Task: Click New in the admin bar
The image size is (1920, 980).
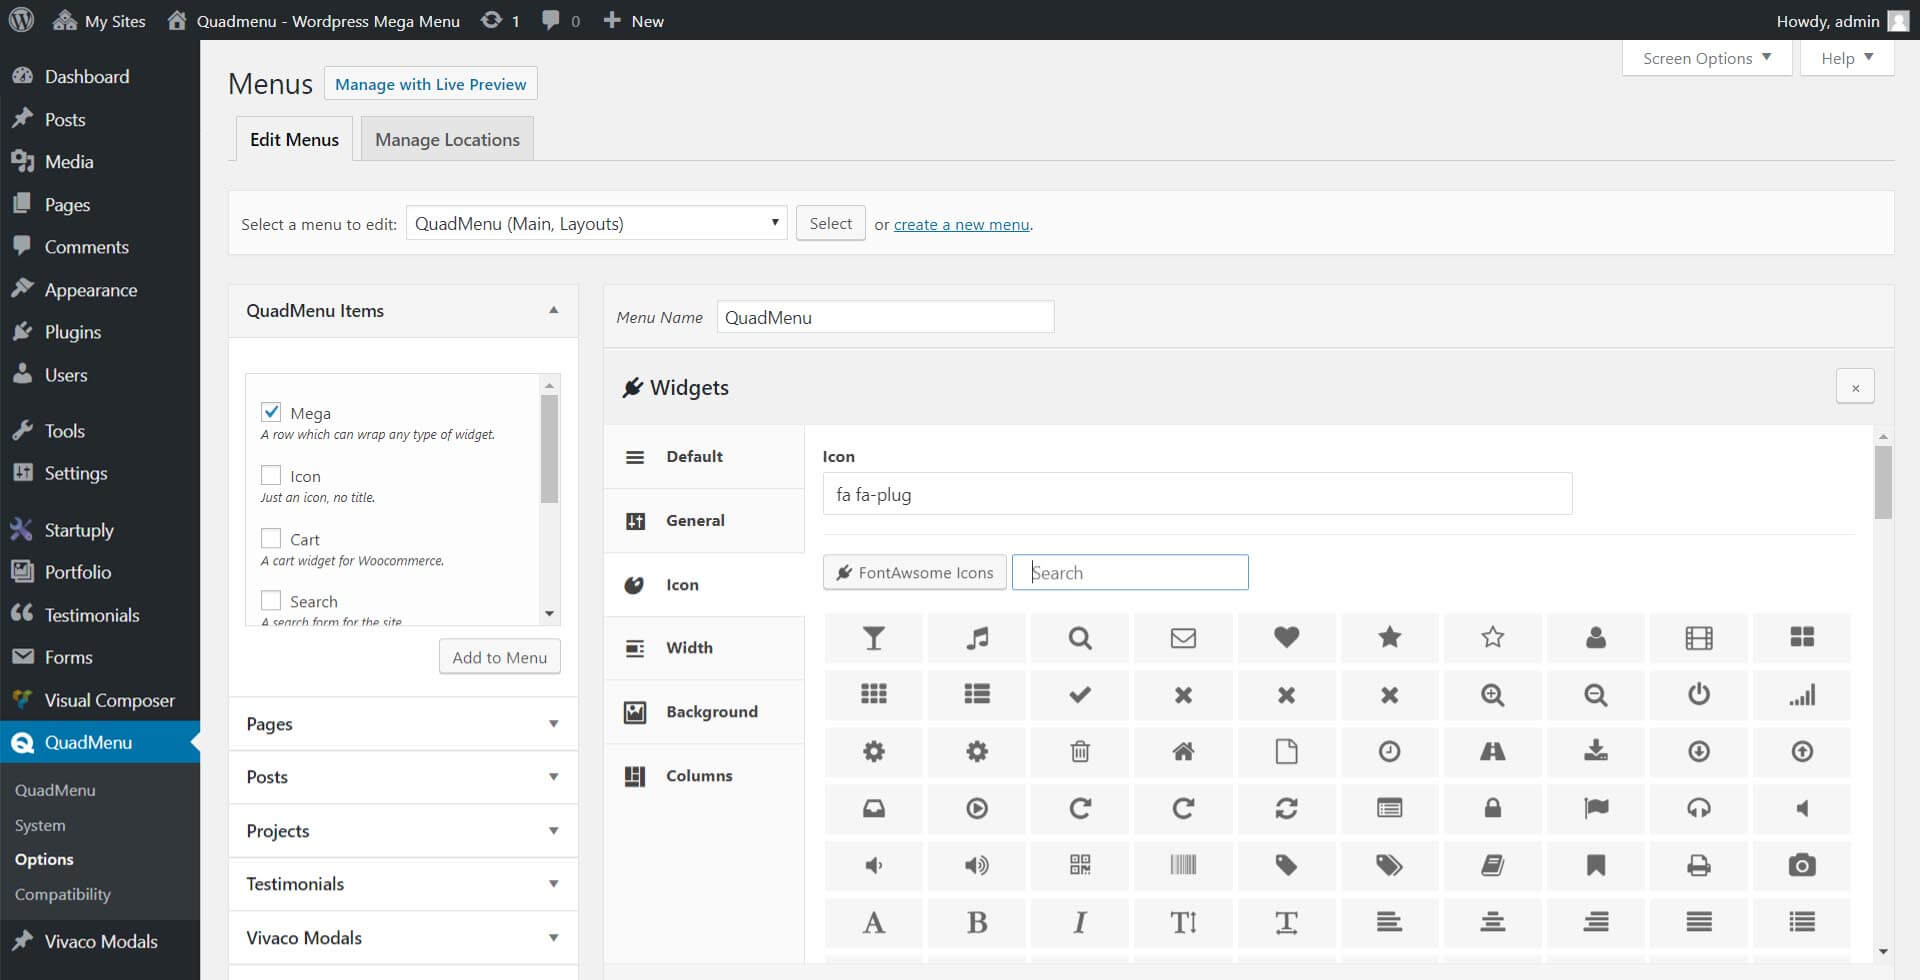Action: point(634,20)
